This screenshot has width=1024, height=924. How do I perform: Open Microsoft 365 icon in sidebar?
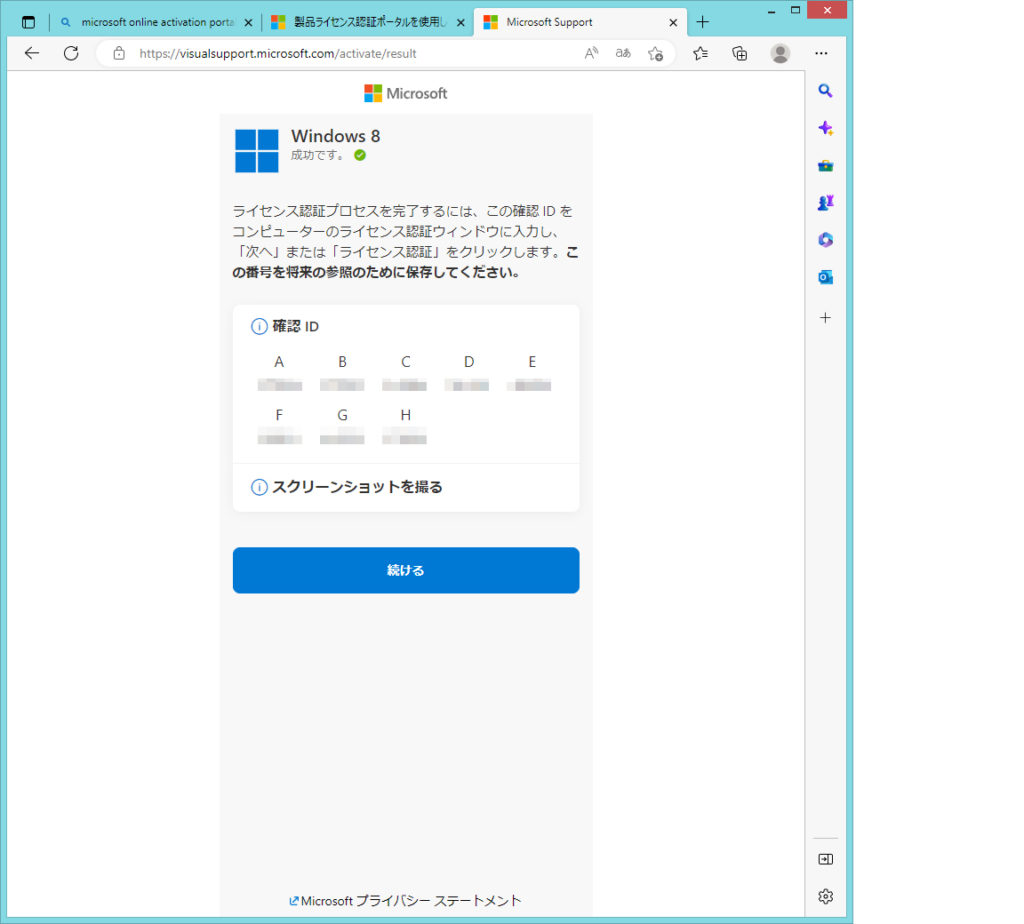825,240
